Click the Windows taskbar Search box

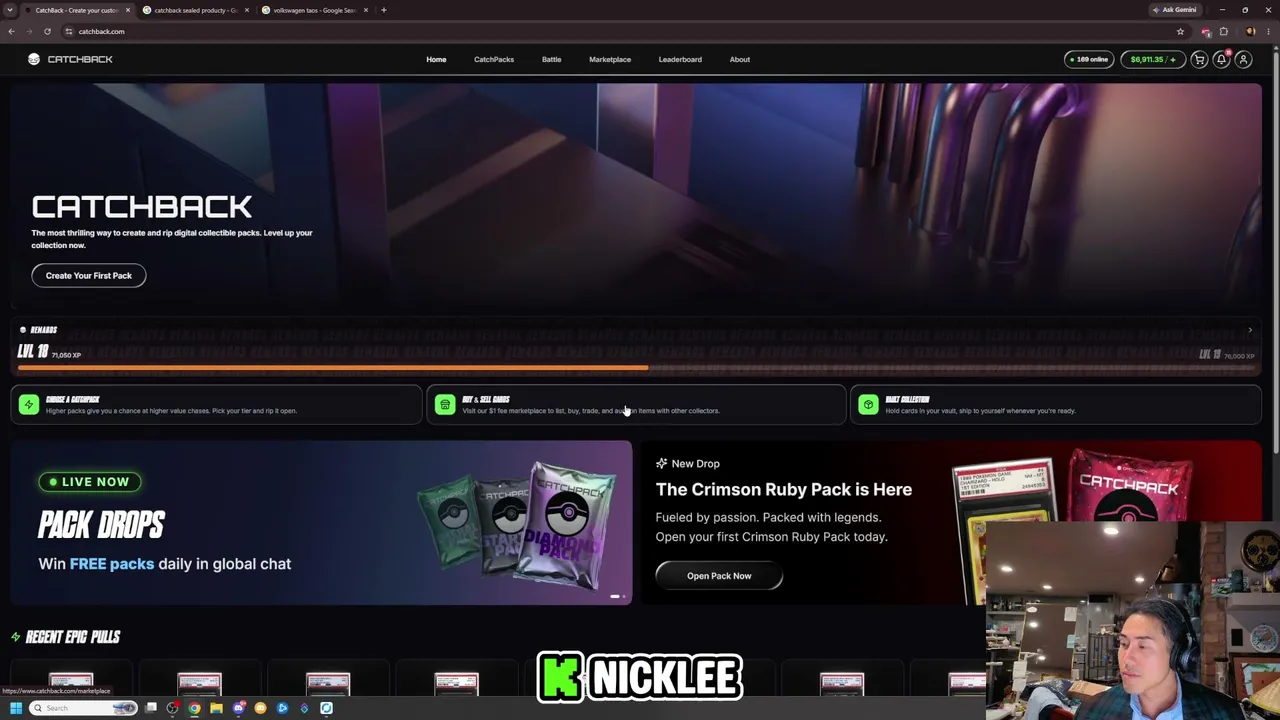tap(84, 708)
